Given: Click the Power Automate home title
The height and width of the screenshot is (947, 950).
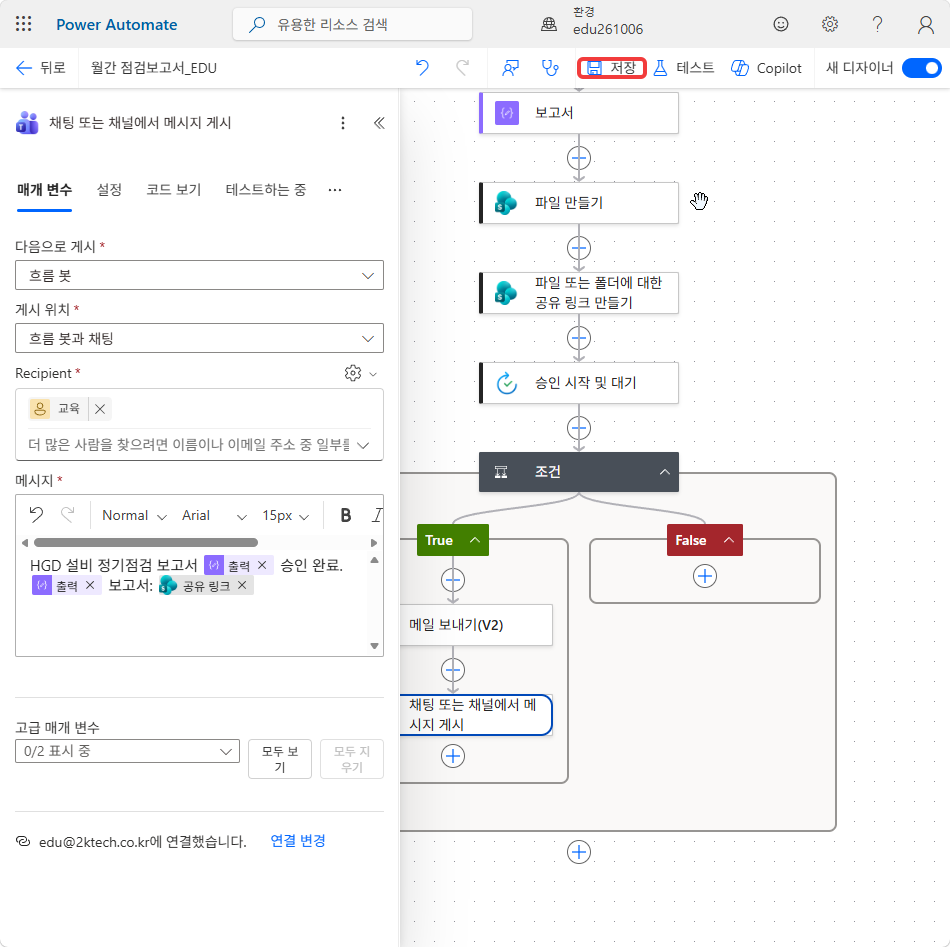Looking at the screenshot, I should pyautogui.click(x=116, y=24).
